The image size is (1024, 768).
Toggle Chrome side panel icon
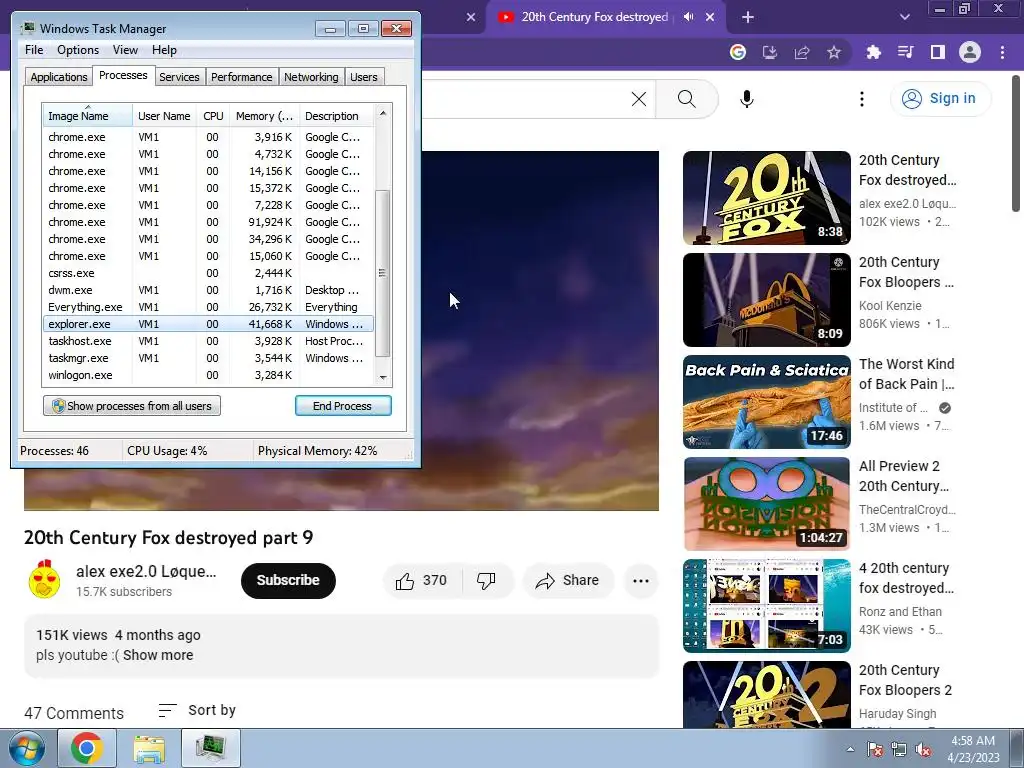tap(938, 52)
